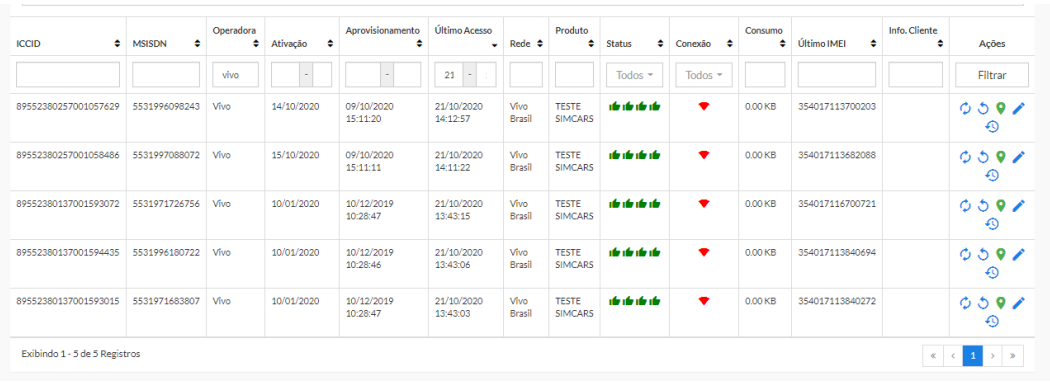
Task: Open history icon for MSISDN 5531996098243 row
Action: pyautogui.click(x=992, y=127)
